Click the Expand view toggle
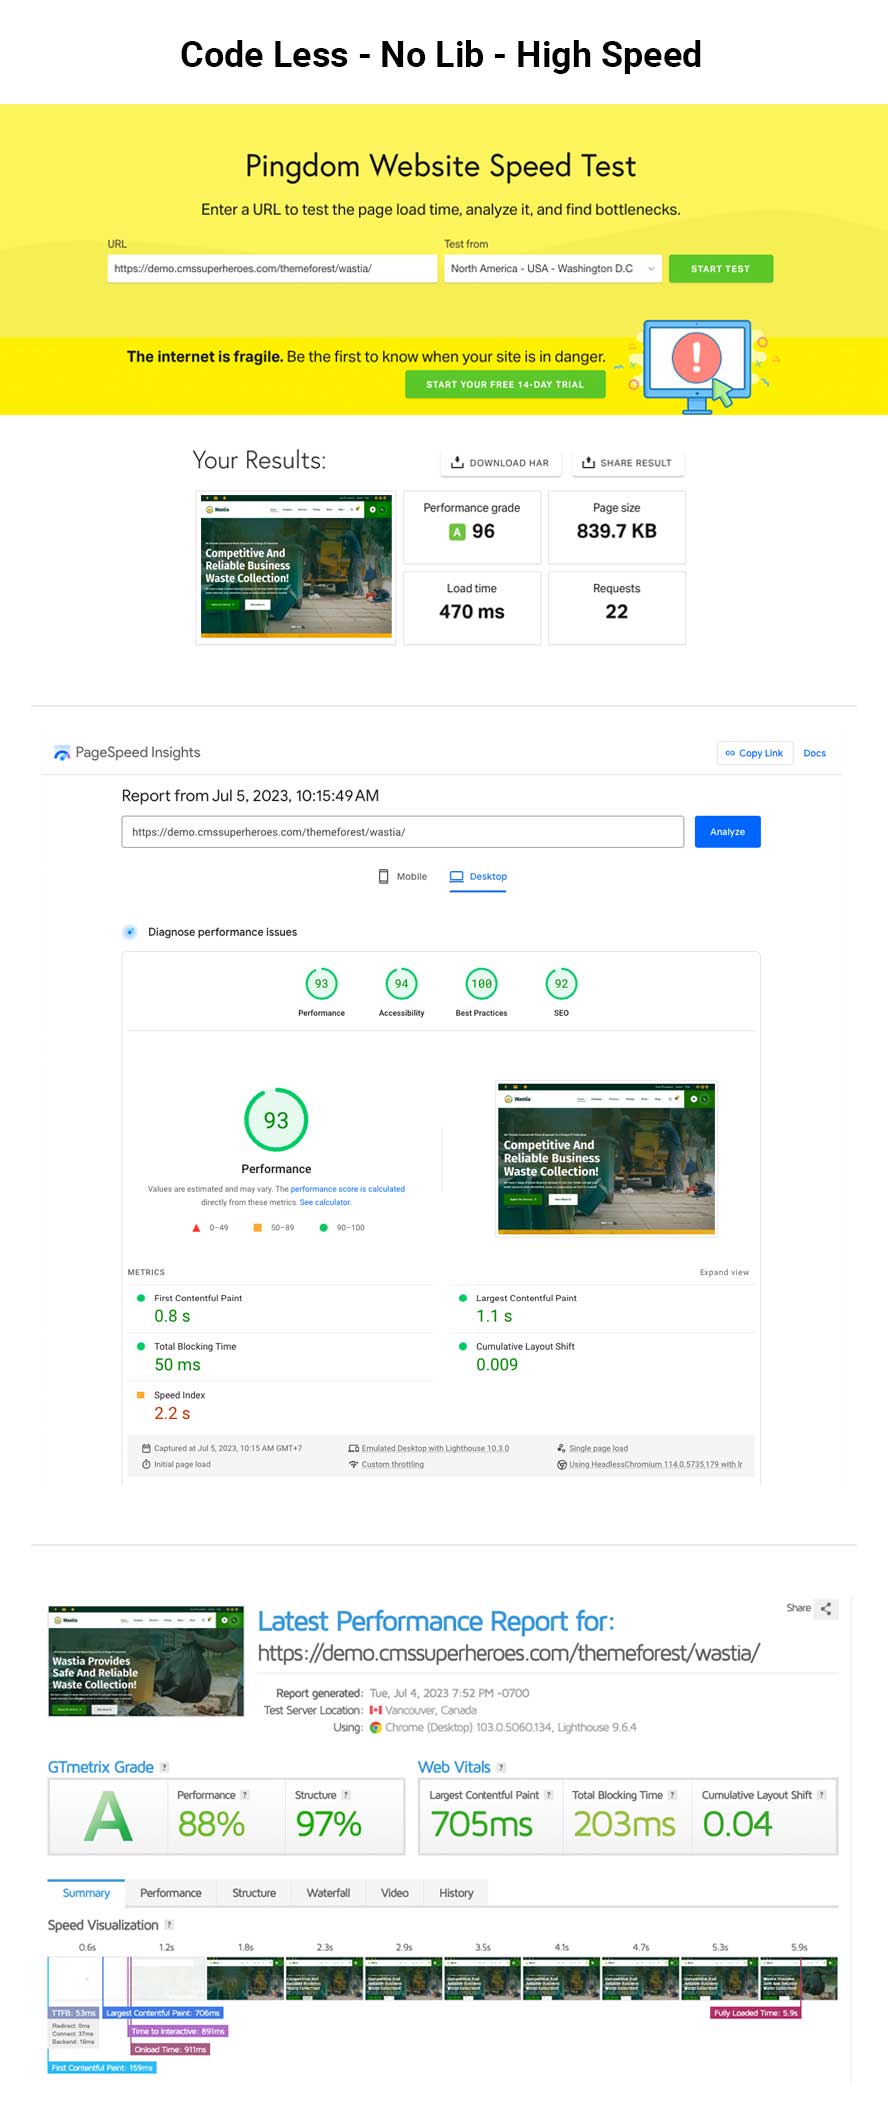Image resolution: width=888 pixels, height=2108 pixels. coord(724,1272)
